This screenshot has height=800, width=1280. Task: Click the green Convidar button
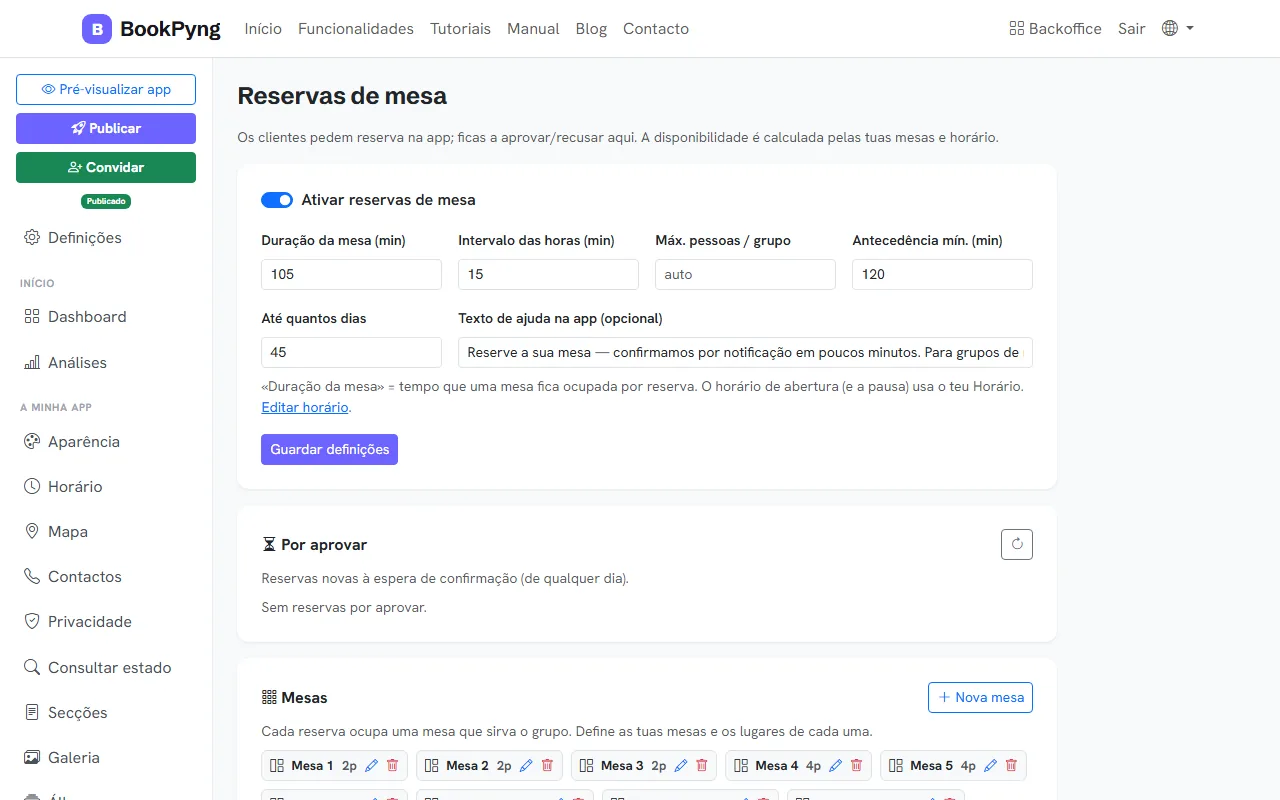[106, 167]
